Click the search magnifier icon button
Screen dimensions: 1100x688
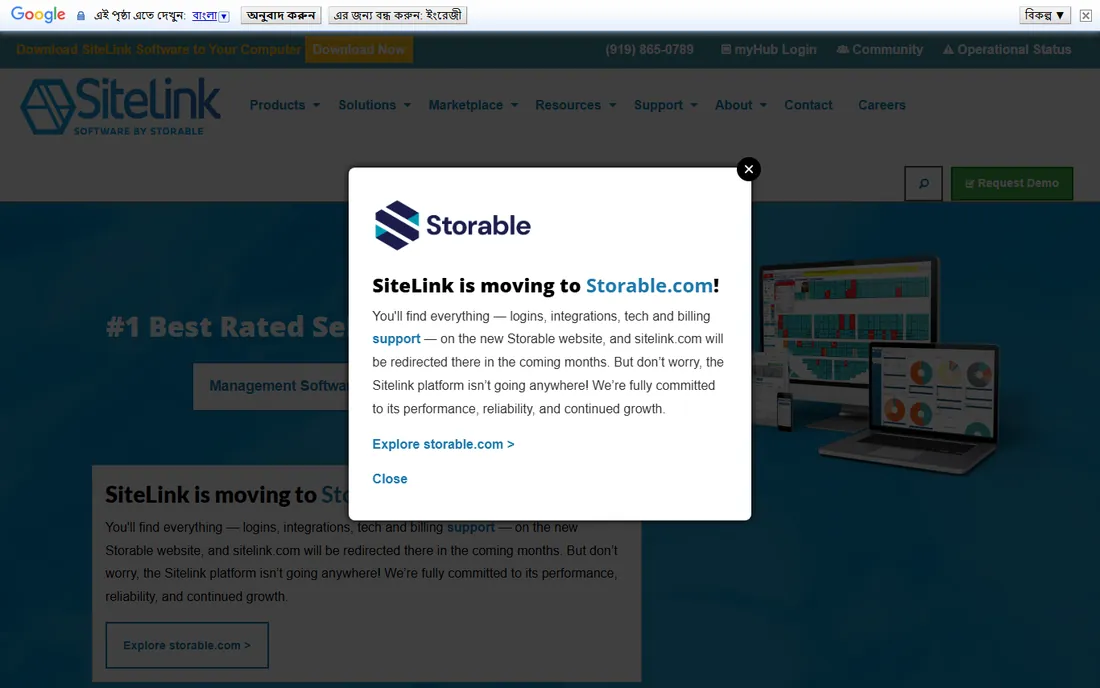pos(923,184)
